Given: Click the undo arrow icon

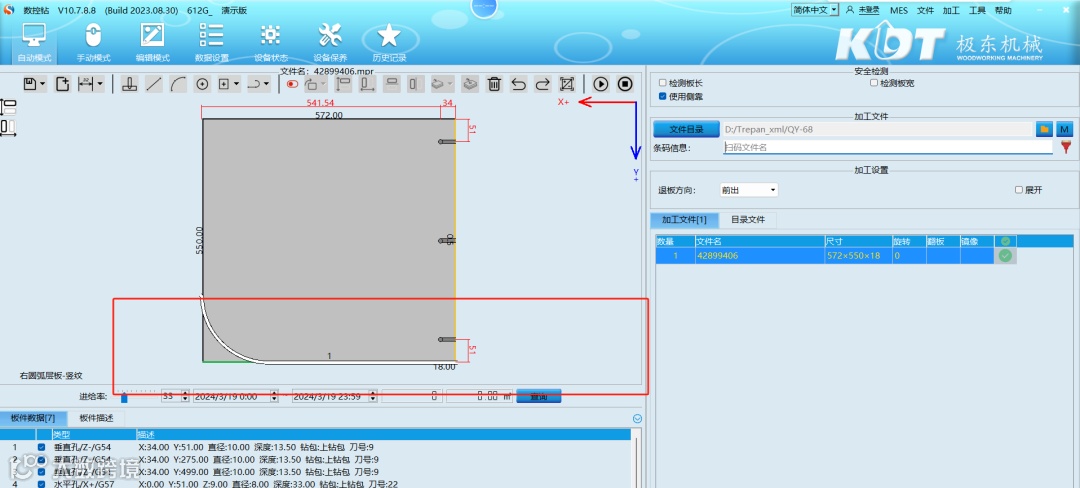Looking at the screenshot, I should click(x=518, y=84).
